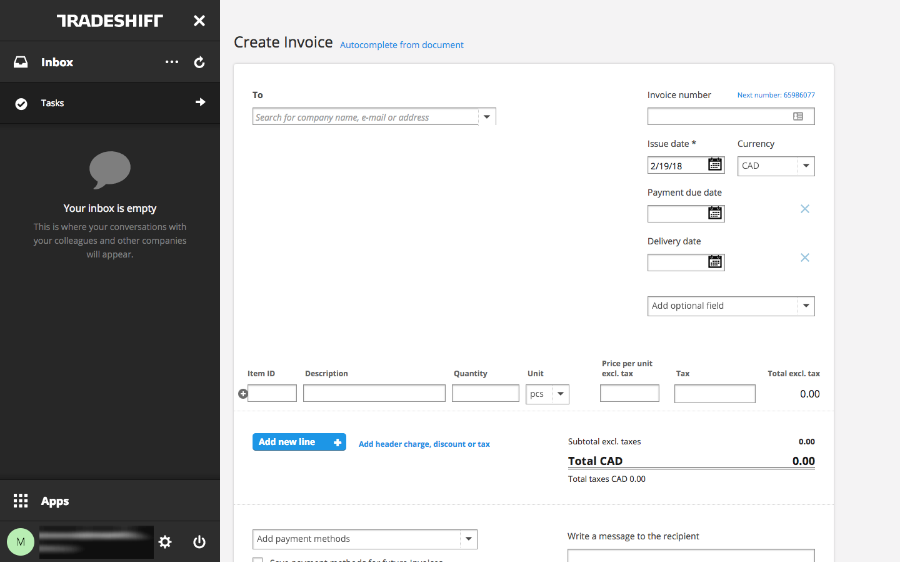Expand the To recipient dropdown arrow
This screenshot has width=900, height=562.
pyautogui.click(x=487, y=117)
